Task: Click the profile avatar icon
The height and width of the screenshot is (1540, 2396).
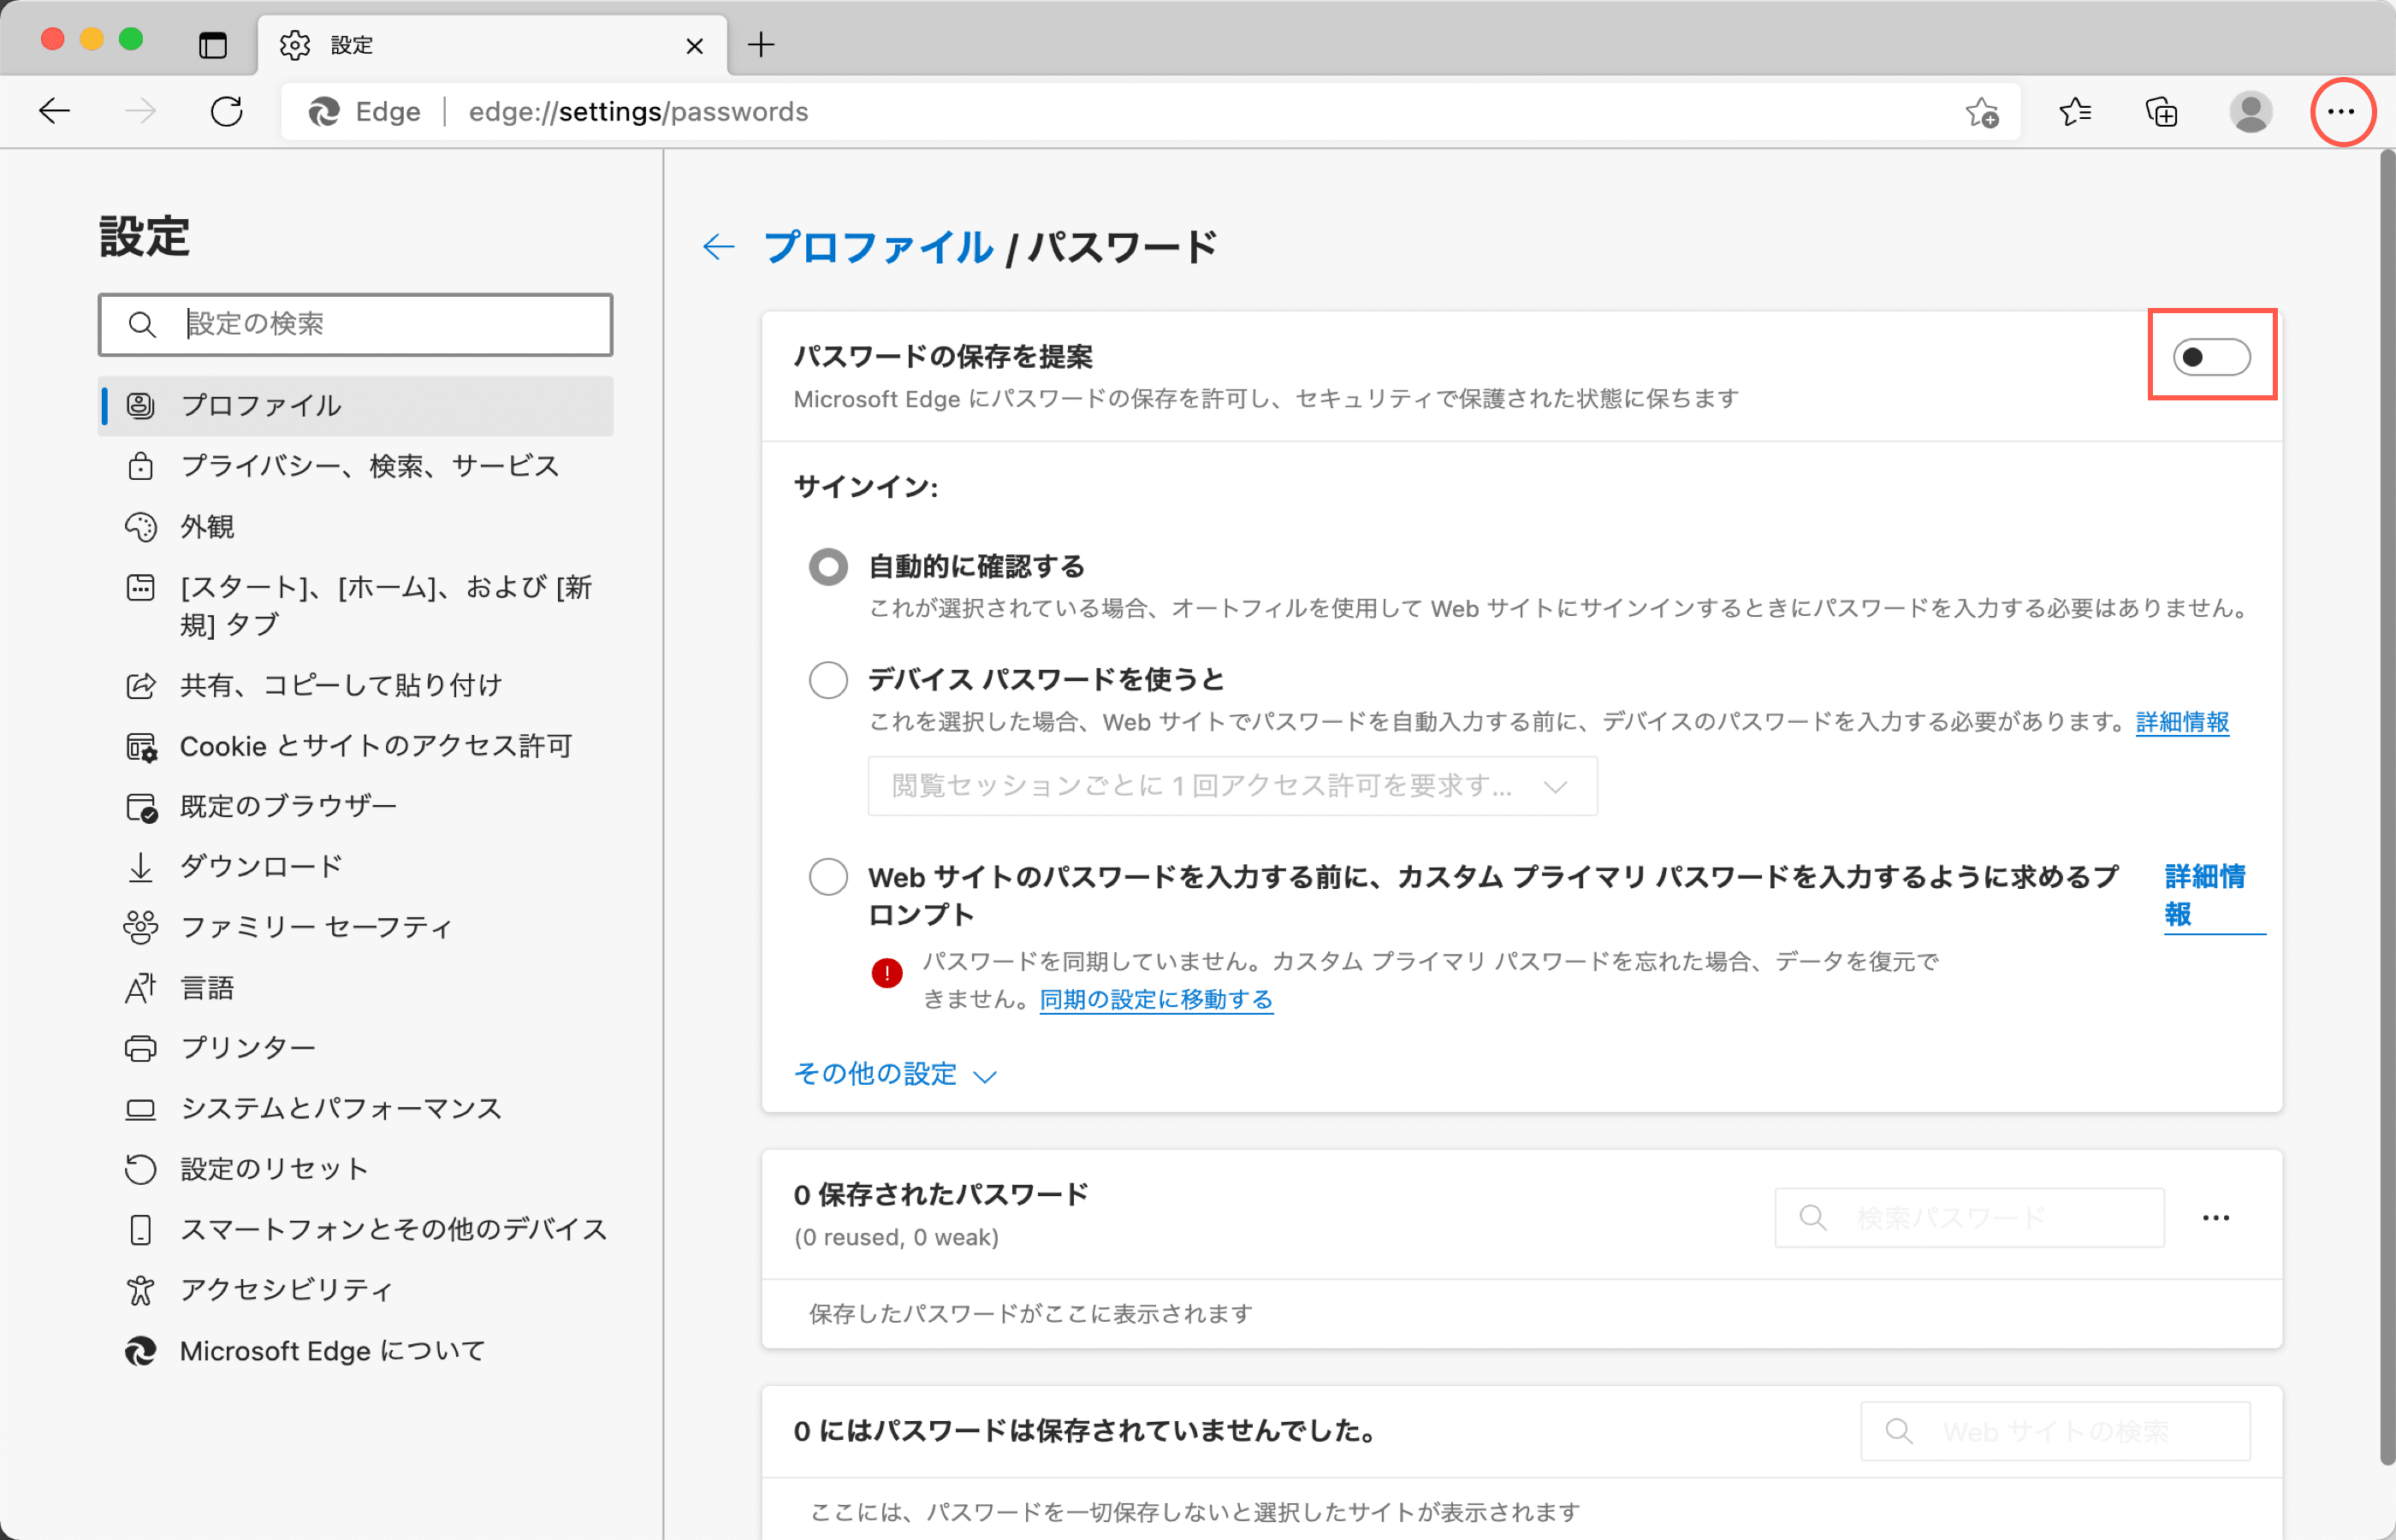Action: [x=2250, y=112]
